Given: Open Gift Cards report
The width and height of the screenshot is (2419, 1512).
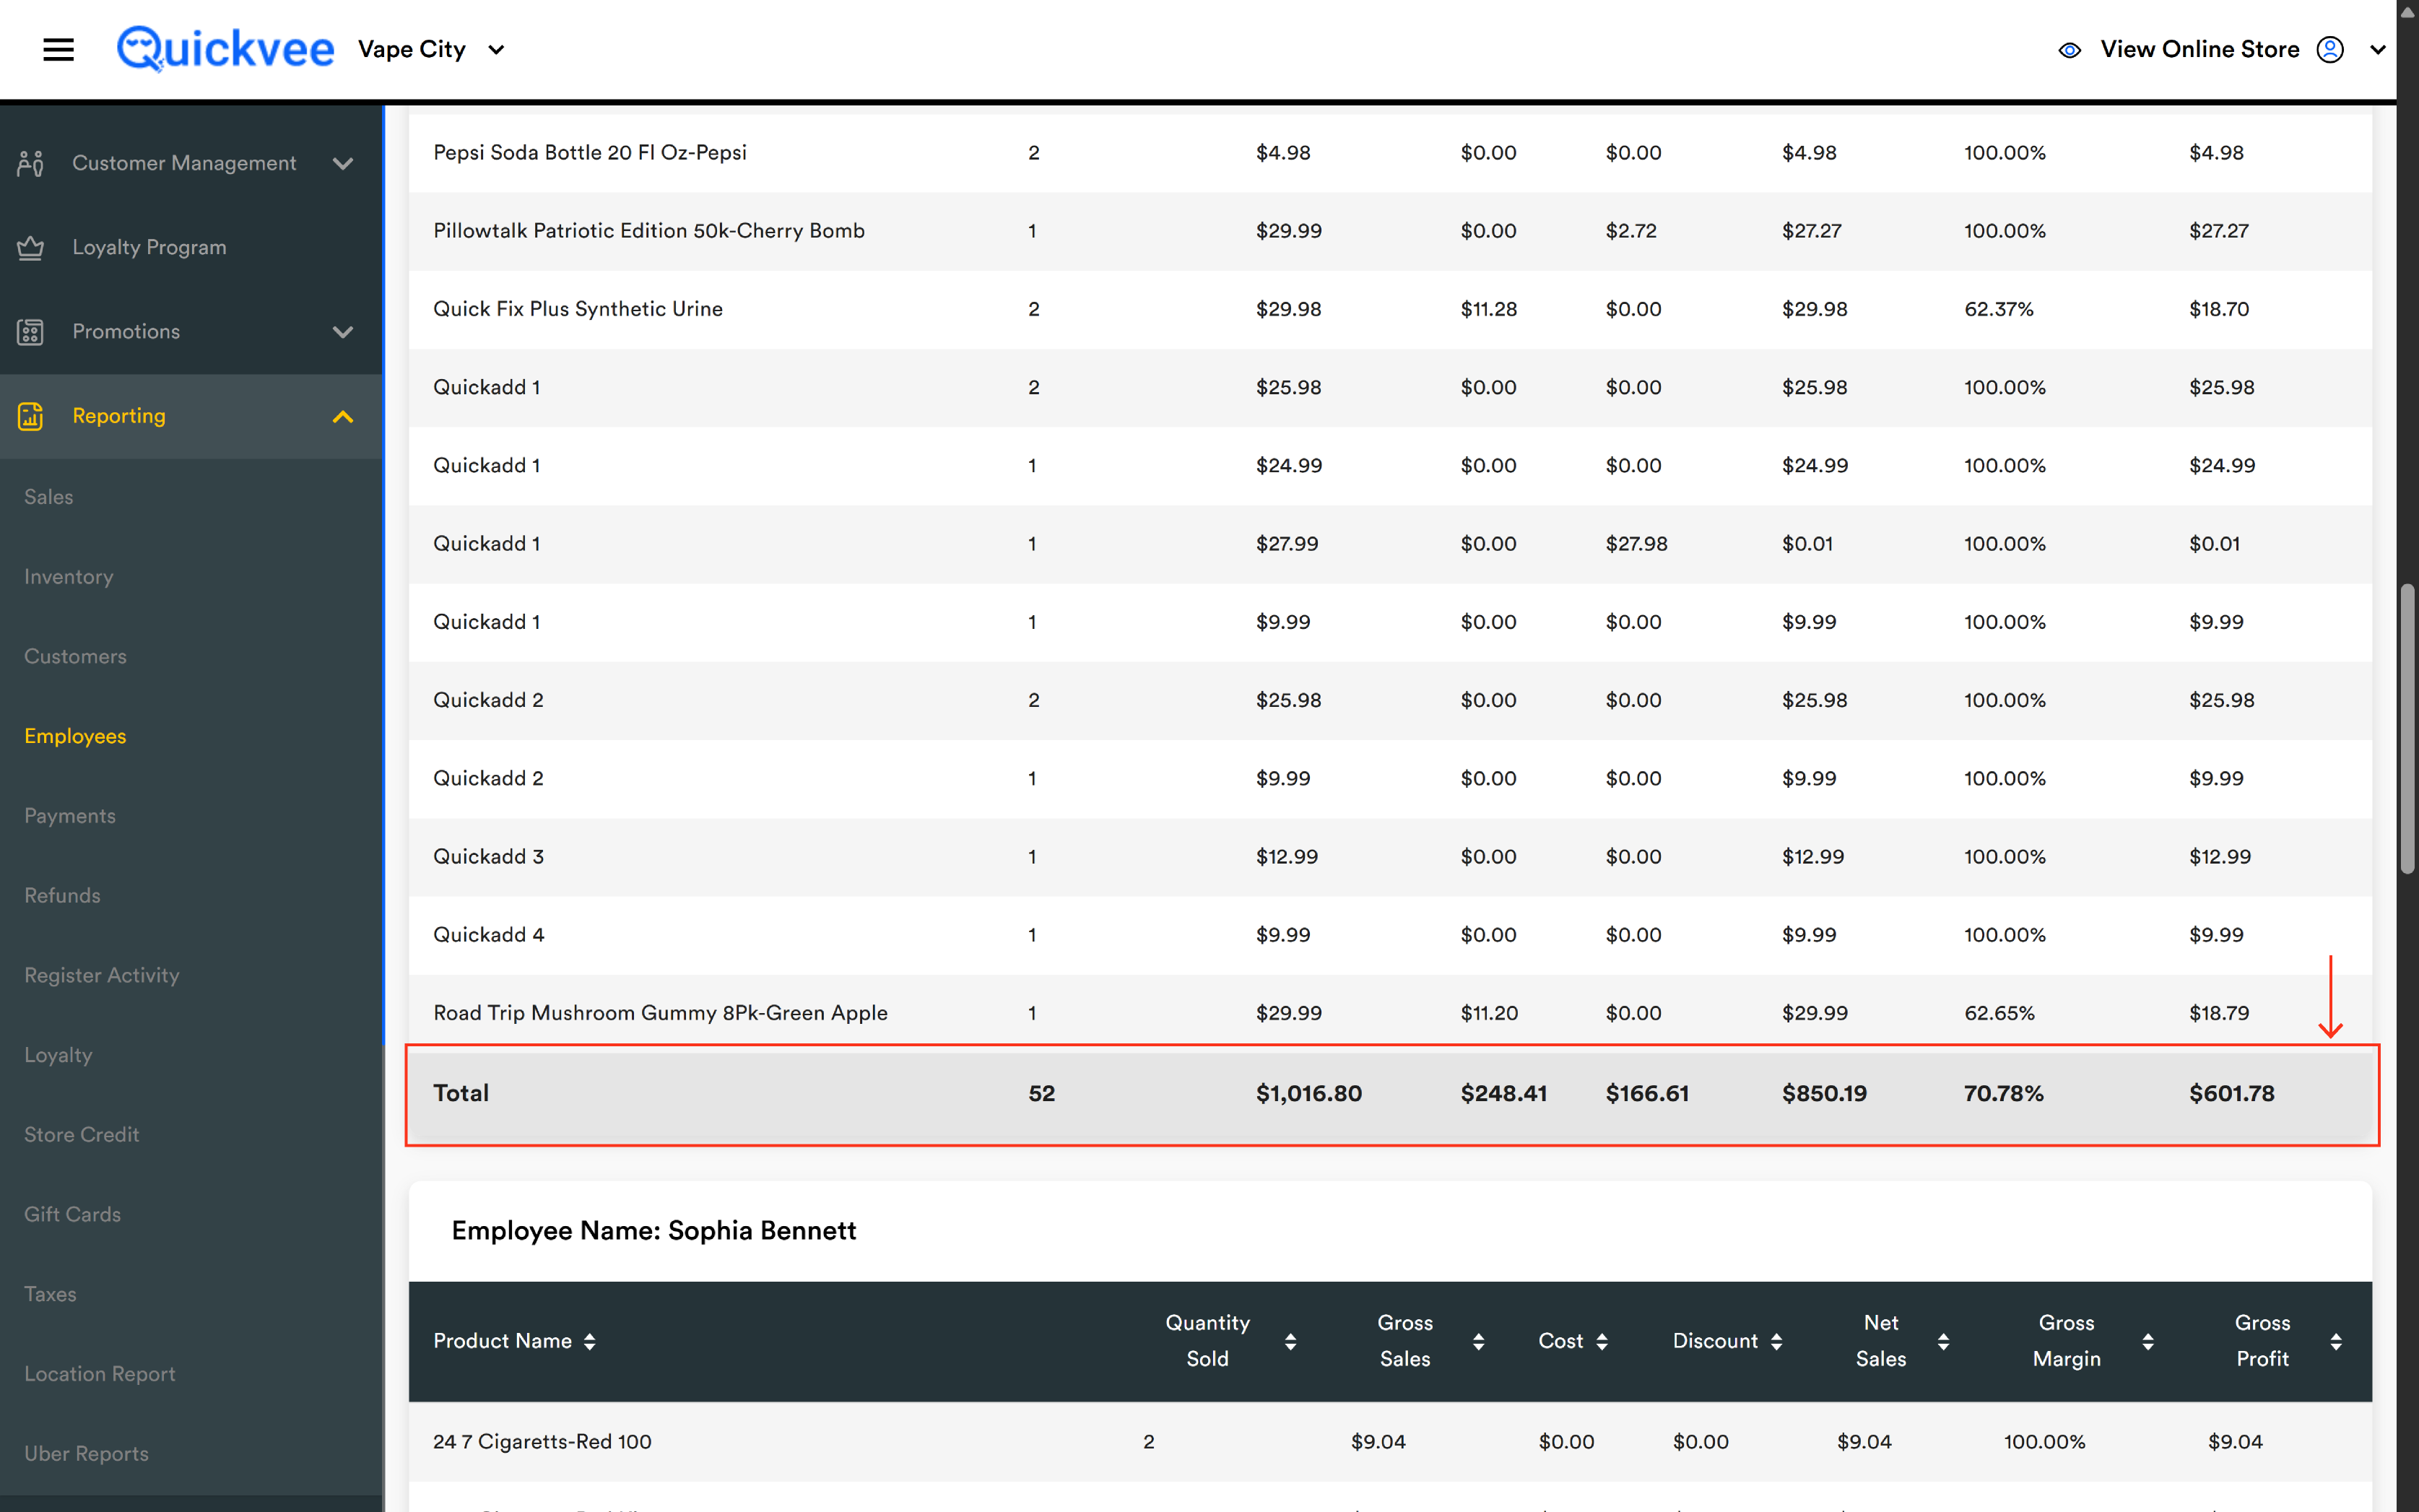Looking at the screenshot, I should click(73, 1214).
